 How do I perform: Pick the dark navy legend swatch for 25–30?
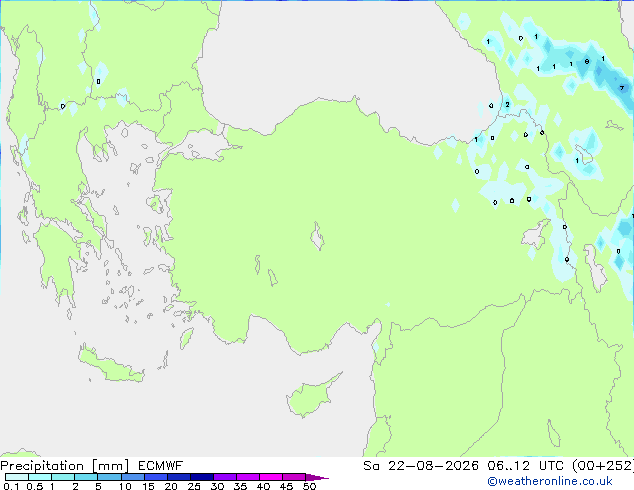(202, 477)
